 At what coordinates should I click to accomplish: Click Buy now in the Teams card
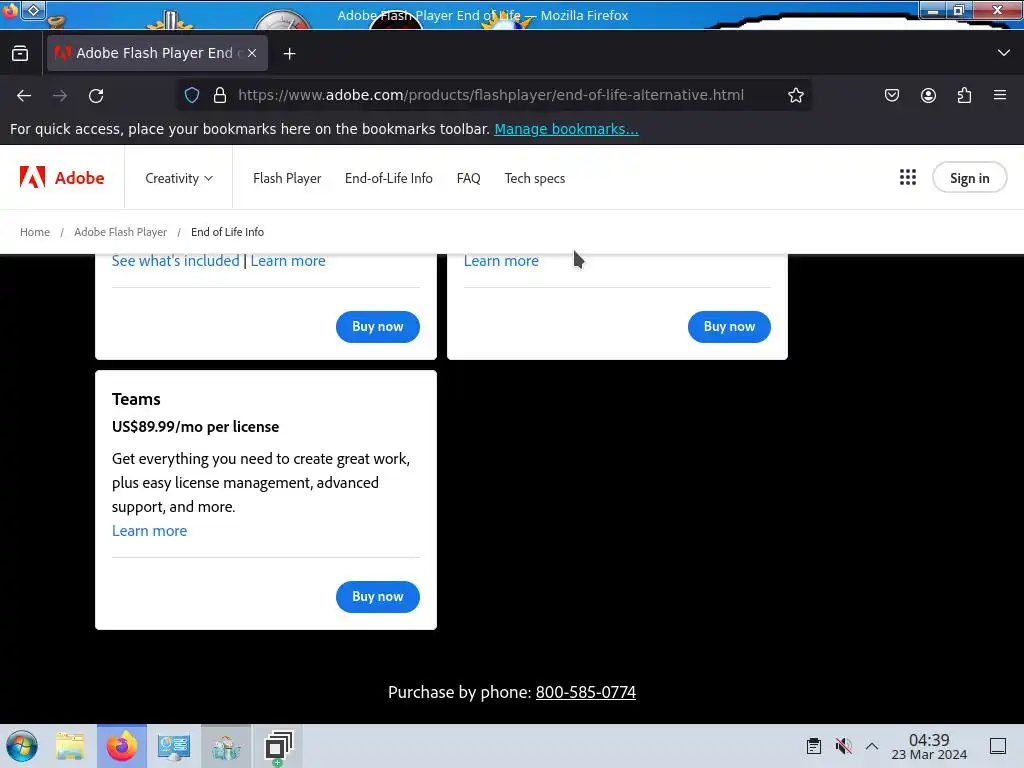[x=377, y=596]
